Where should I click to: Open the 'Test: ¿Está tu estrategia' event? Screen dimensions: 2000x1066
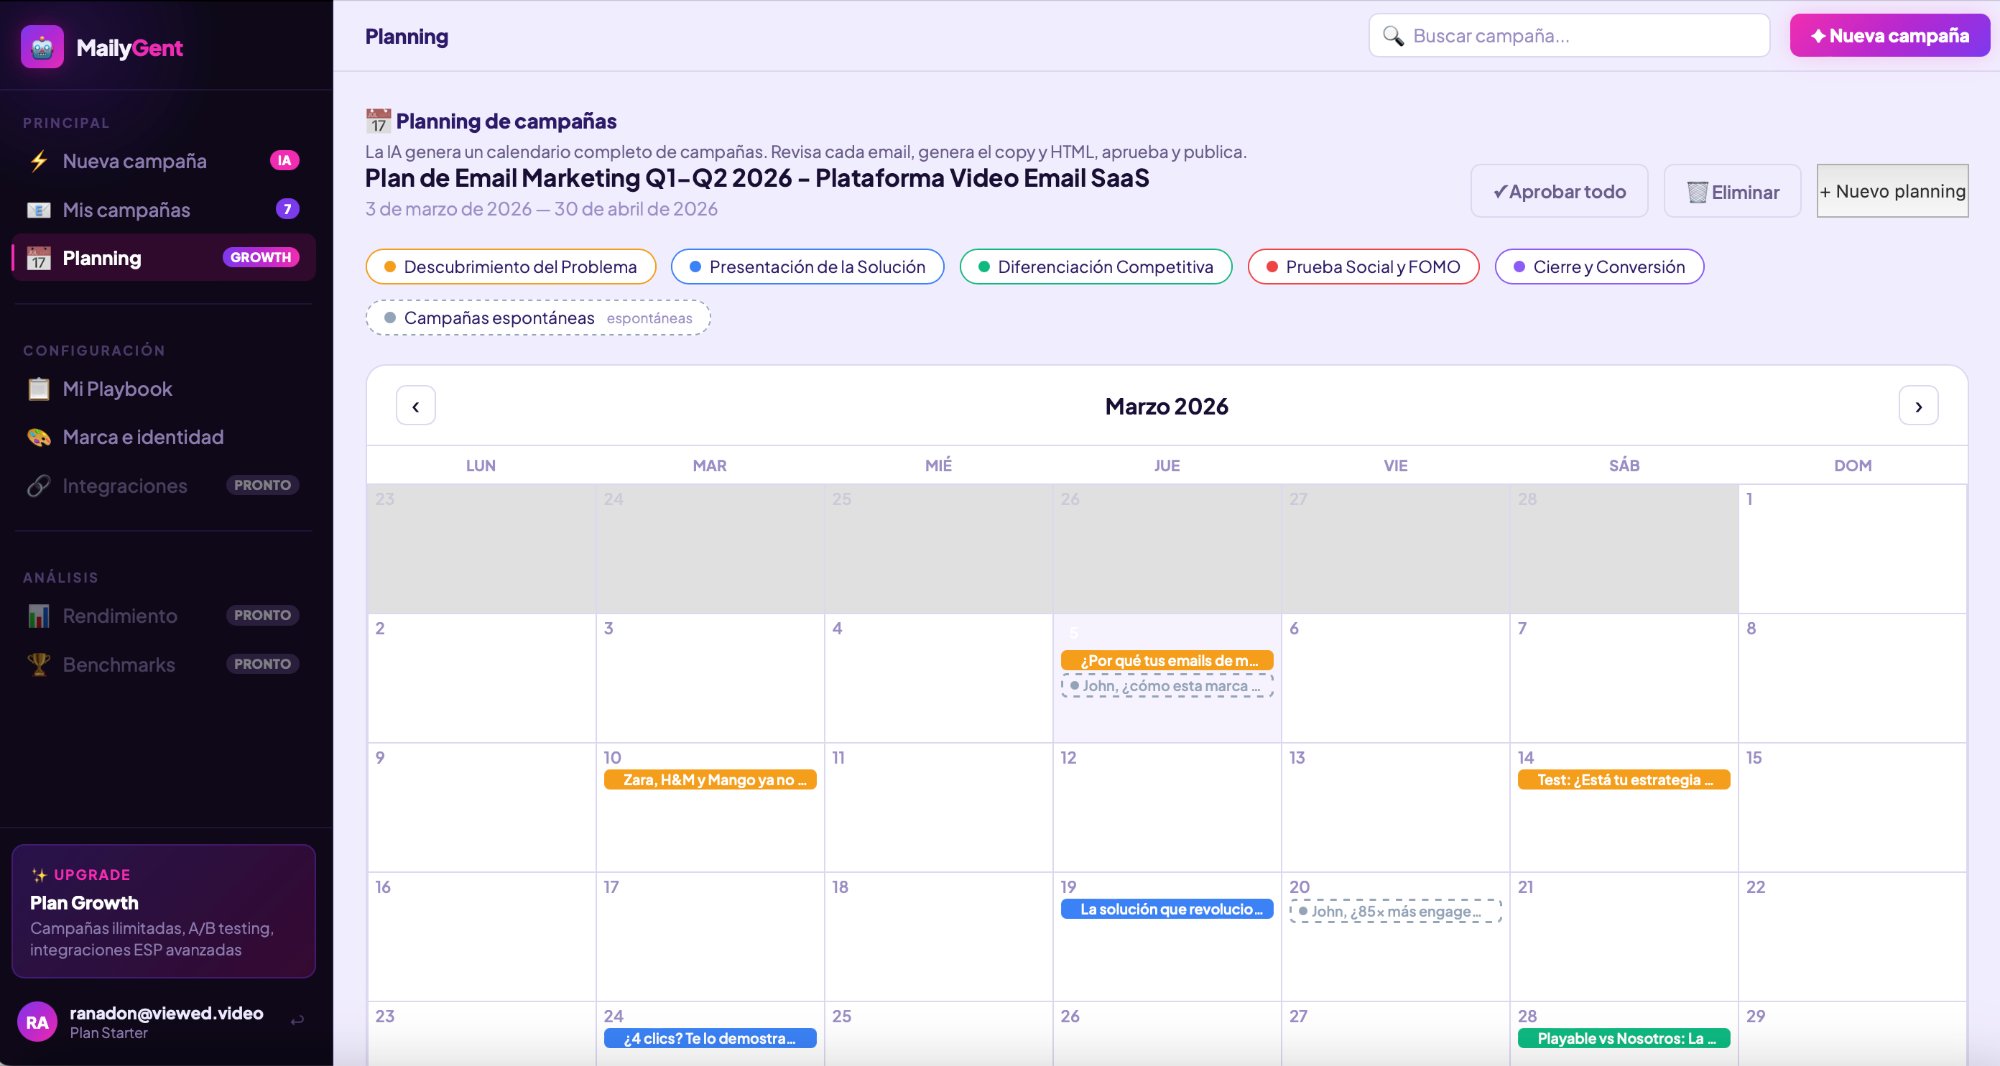click(x=1624, y=780)
